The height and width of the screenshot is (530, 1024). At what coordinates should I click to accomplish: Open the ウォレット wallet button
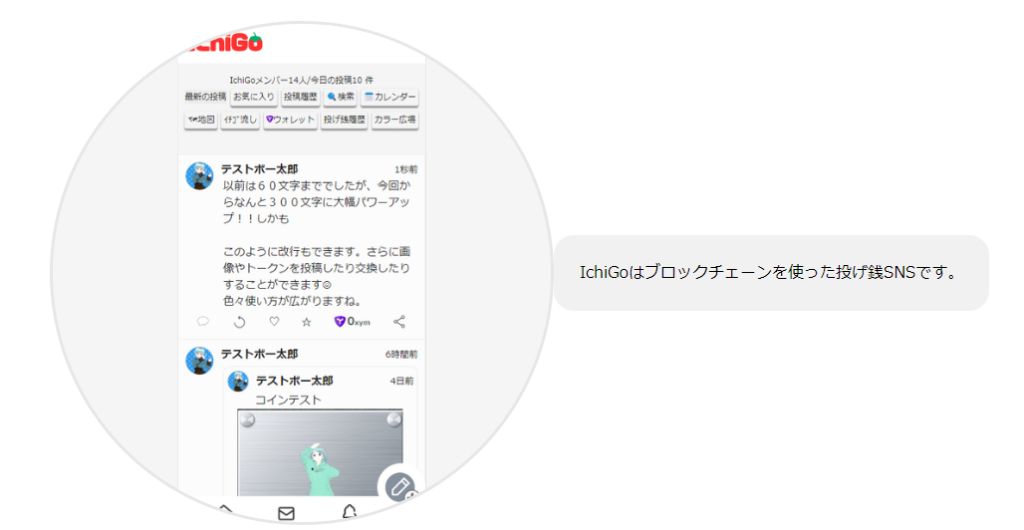tap(290, 120)
